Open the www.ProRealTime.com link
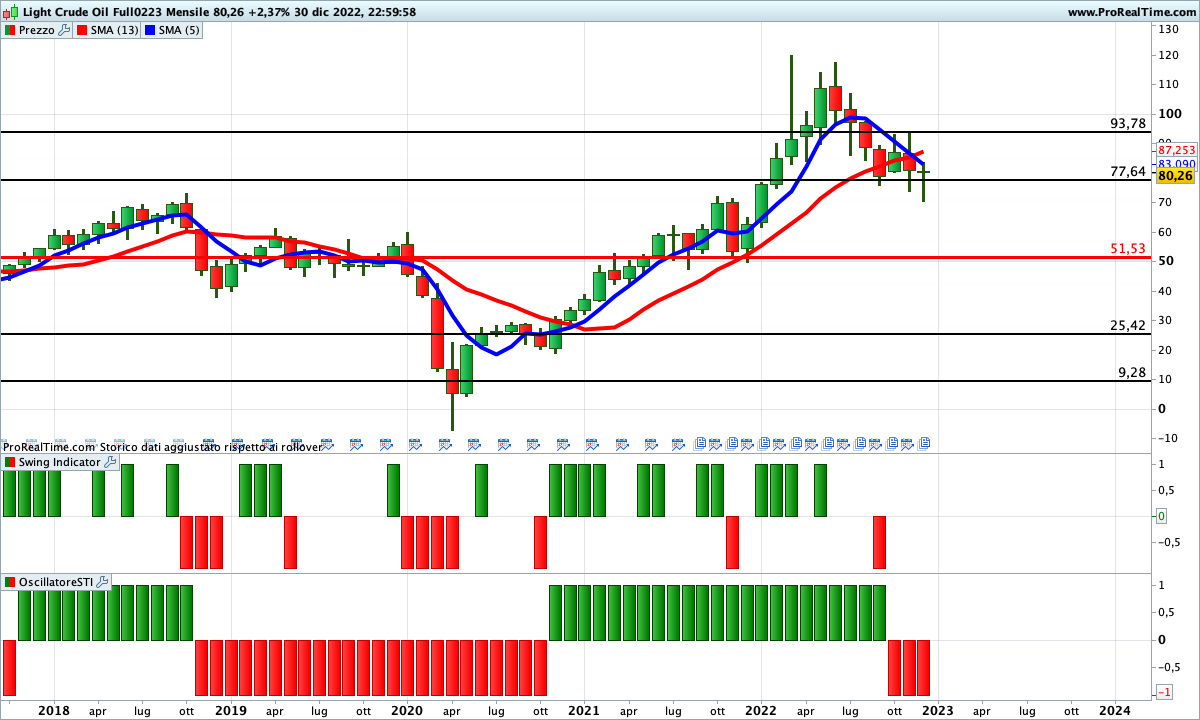 (1131, 12)
